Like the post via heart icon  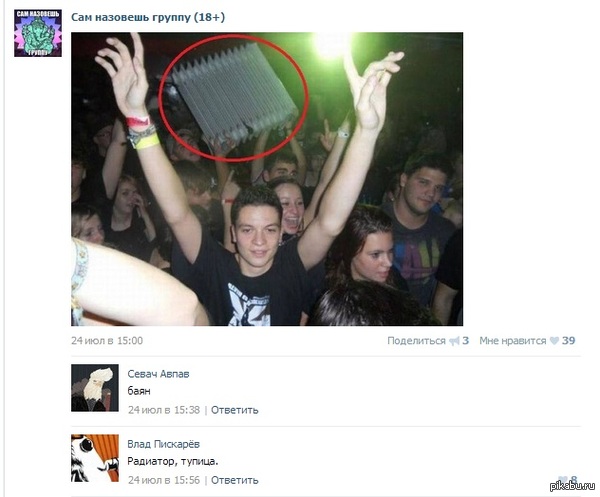(x=554, y=341)
